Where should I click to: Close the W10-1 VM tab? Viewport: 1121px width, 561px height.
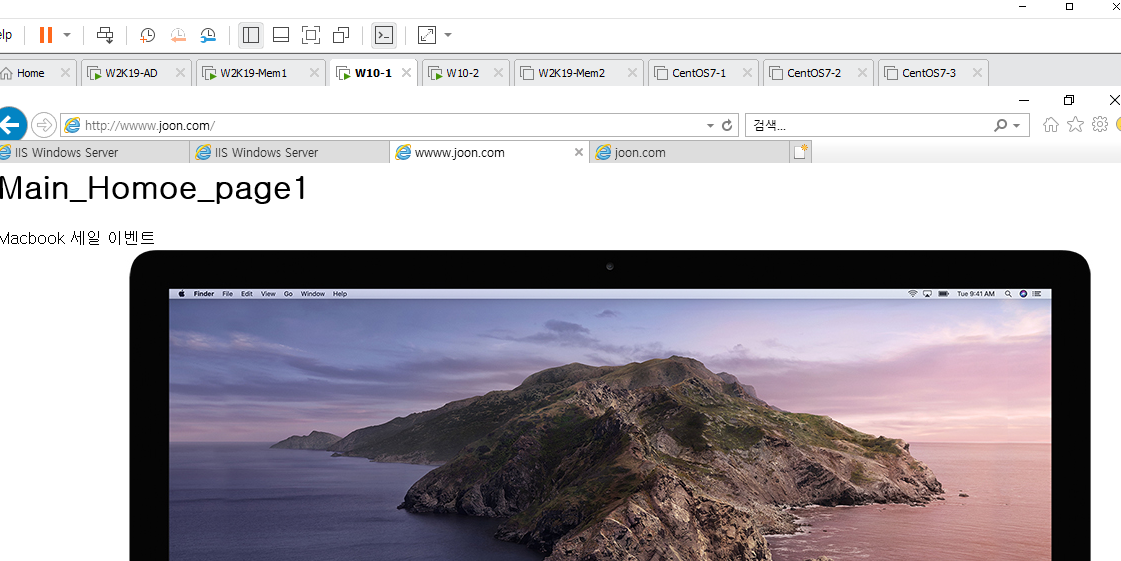(x=406, y=73)
